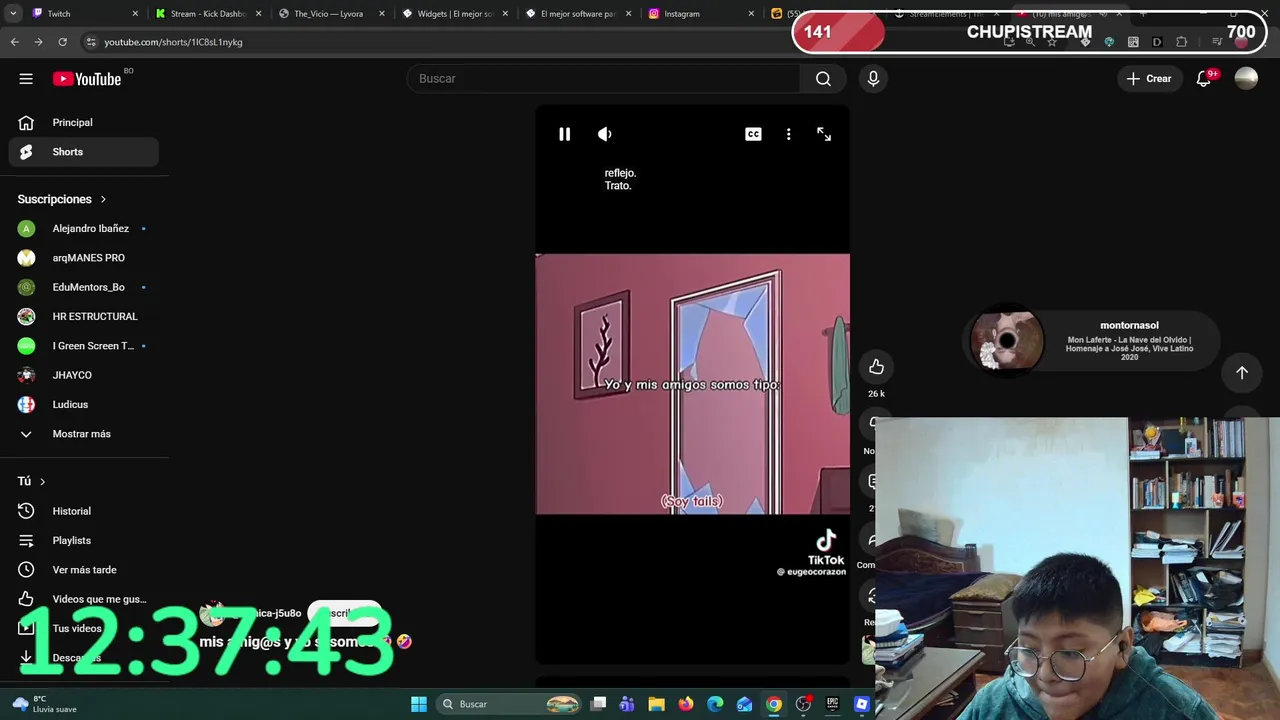Open Epic Games Launcher from taskbar
The width and height of the screenshot is (1280, 720).
coord(832,704)
